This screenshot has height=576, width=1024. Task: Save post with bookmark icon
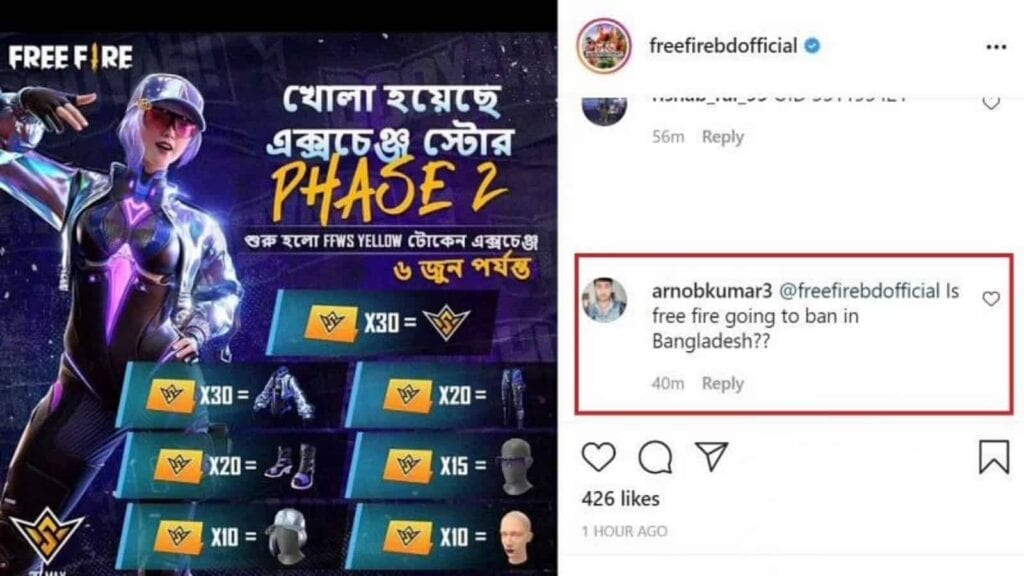click(x=994, y=456)
